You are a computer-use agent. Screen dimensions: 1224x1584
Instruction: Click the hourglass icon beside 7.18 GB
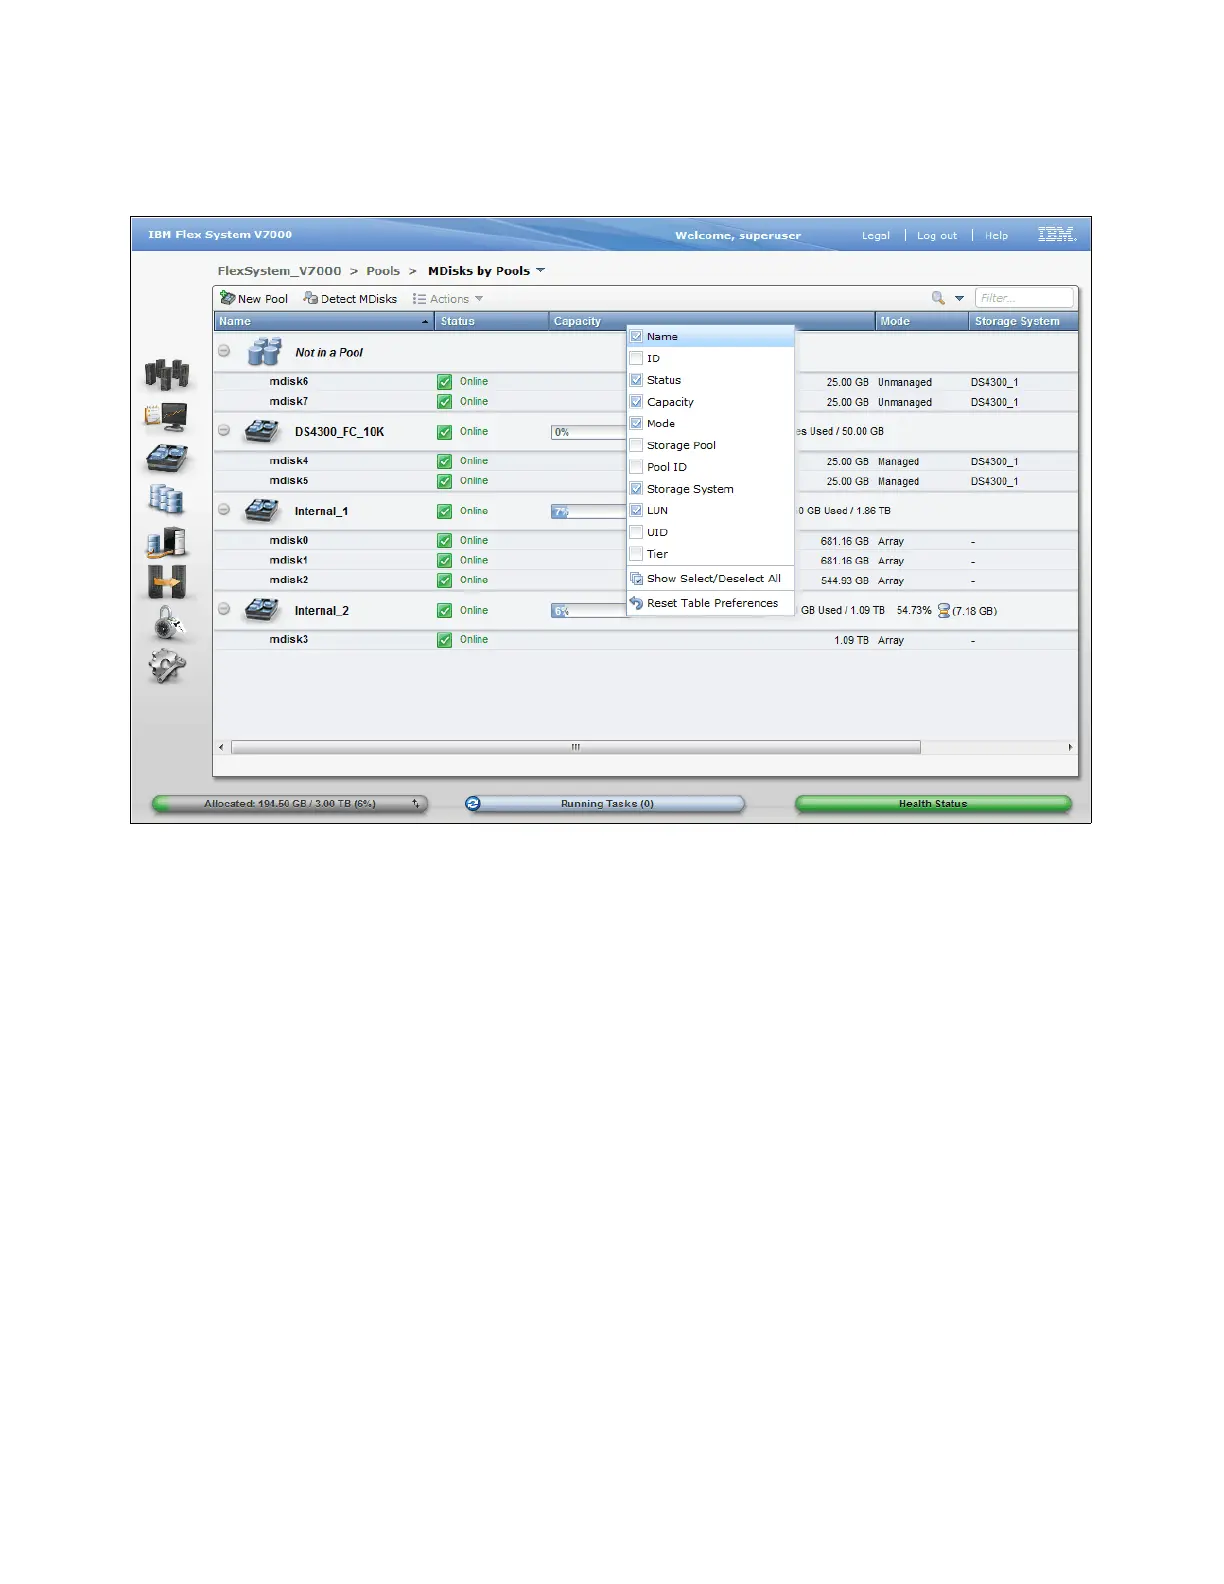[x=943, y=610]
